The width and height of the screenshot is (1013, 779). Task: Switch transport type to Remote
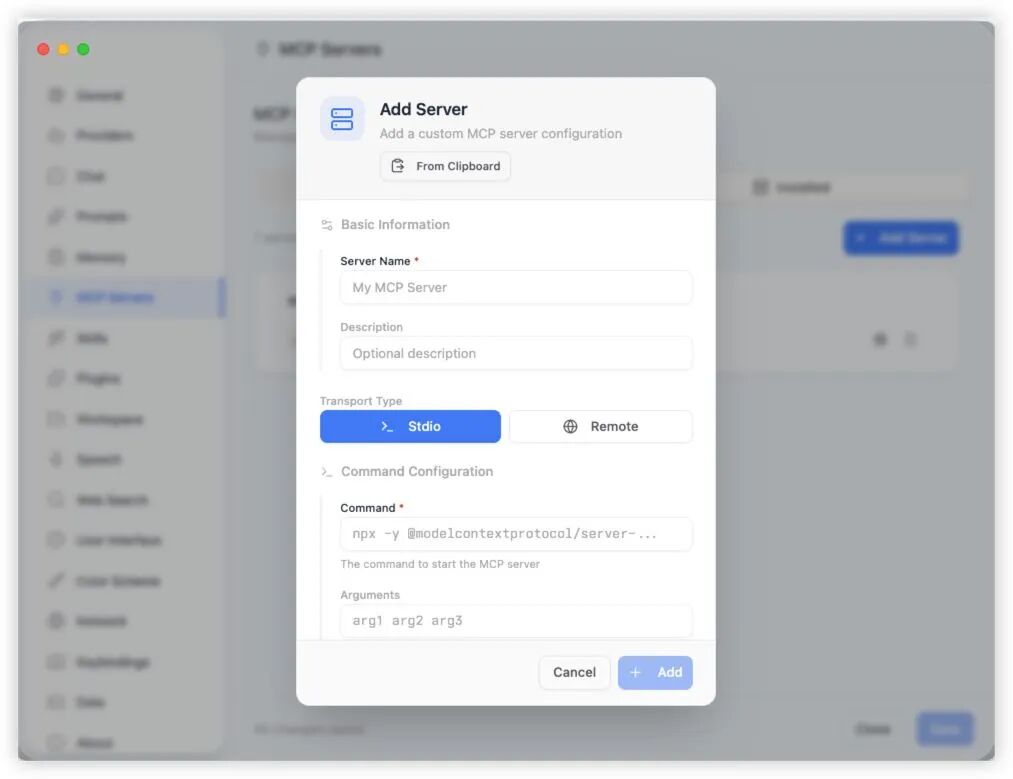600,426
